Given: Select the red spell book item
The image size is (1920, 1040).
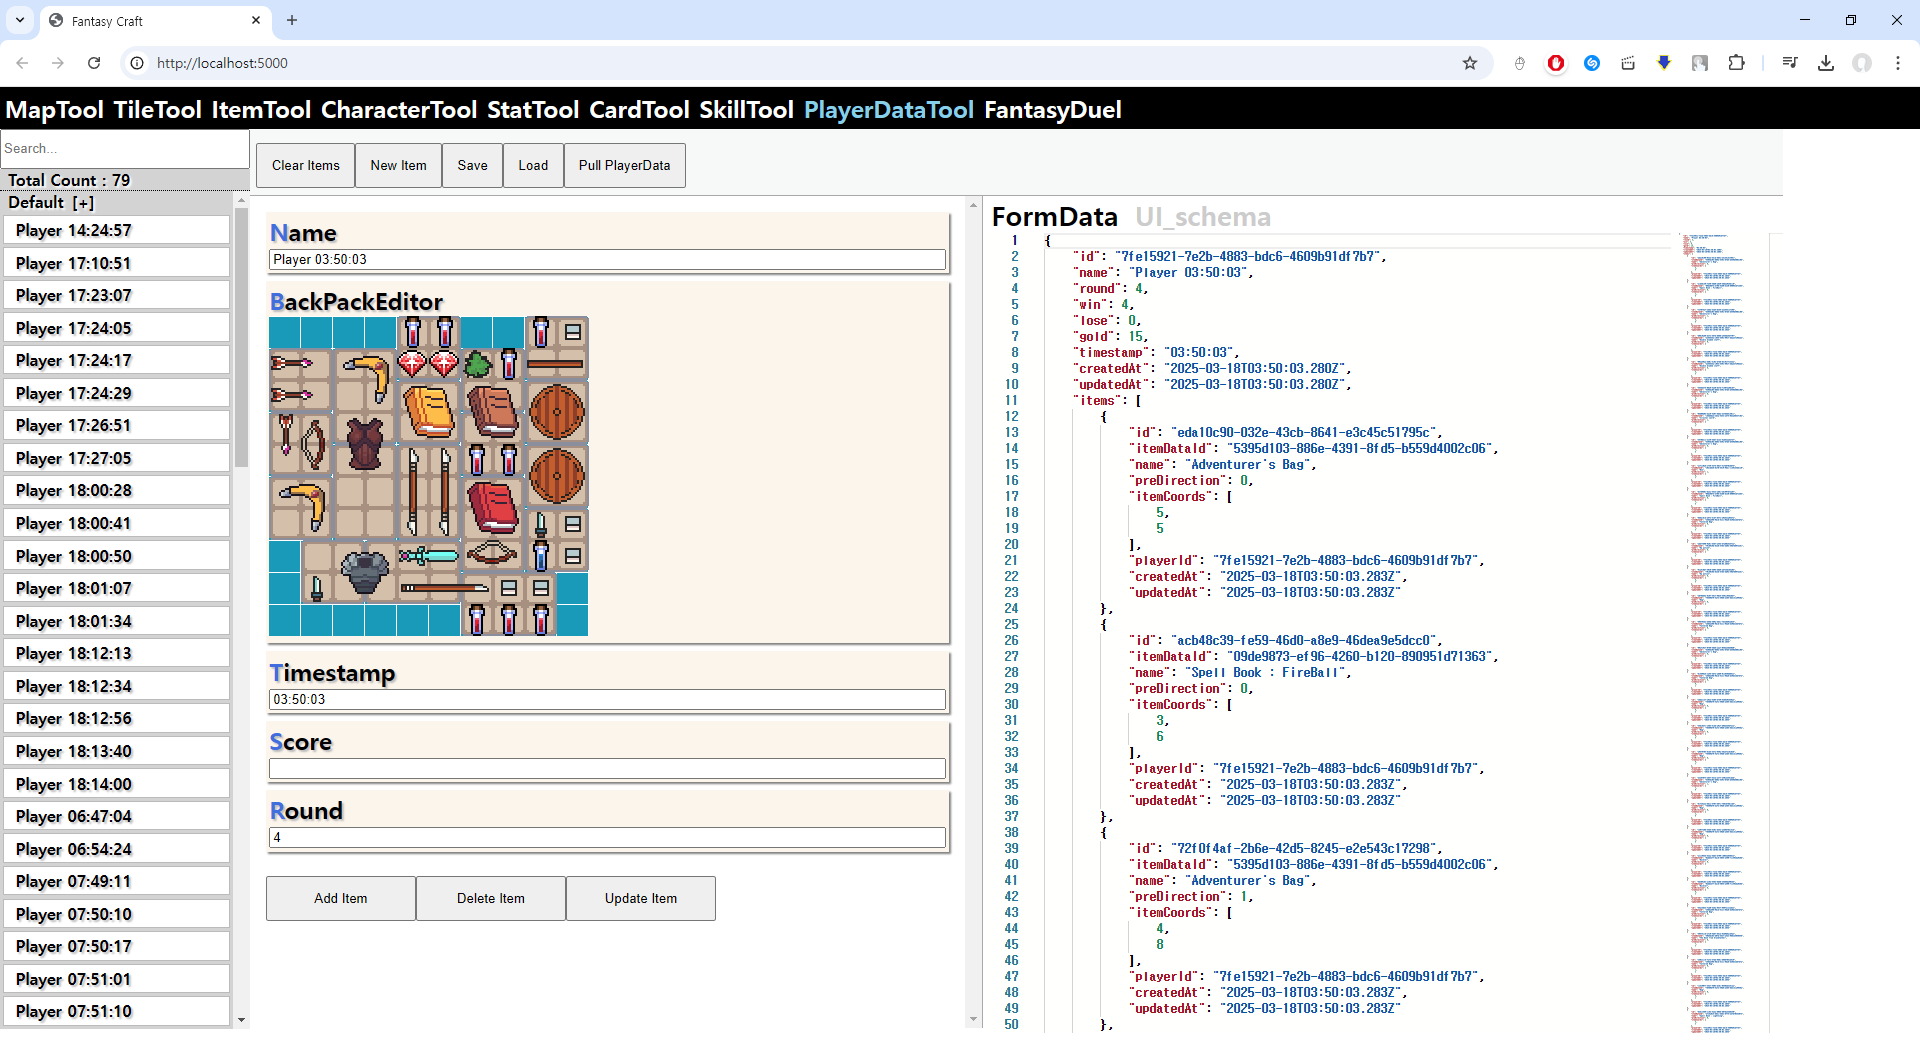Looking at the screenshot, I should [x=492, y=507].
